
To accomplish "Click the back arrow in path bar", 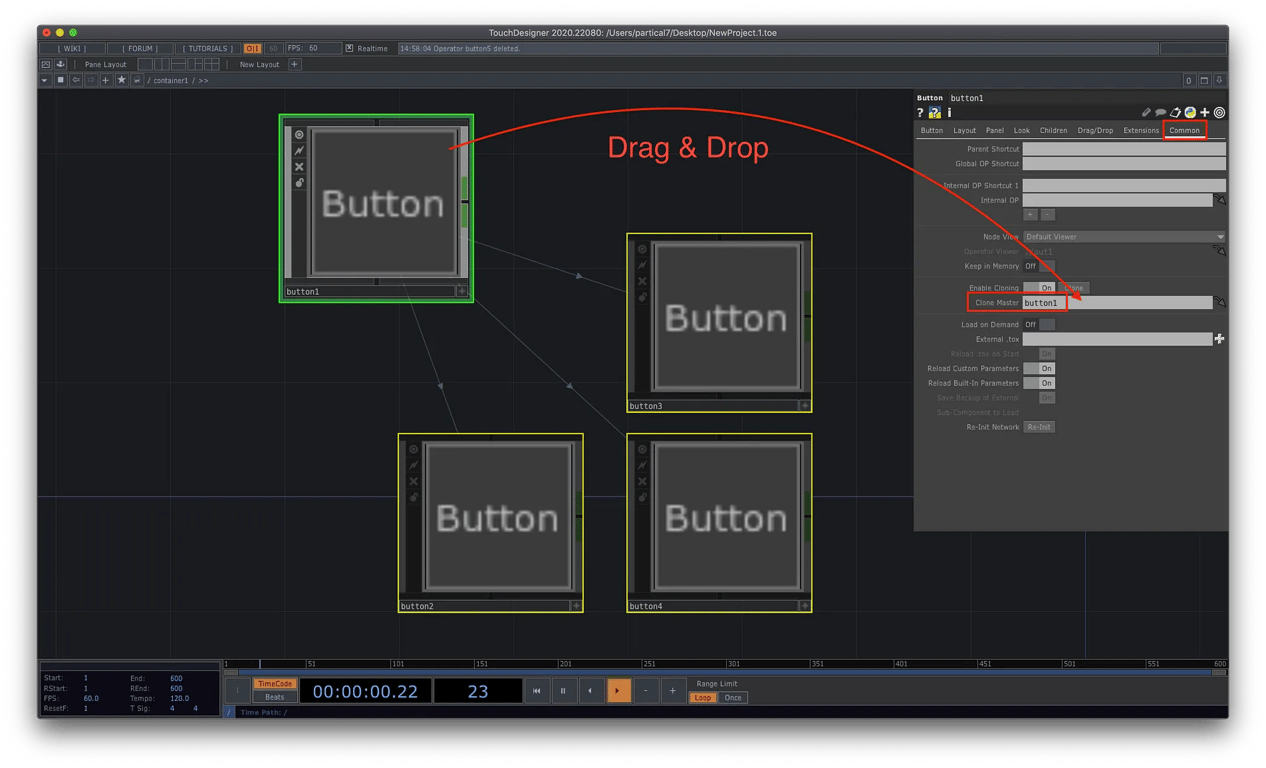I will pyautogui.click(x=75, y=80).
